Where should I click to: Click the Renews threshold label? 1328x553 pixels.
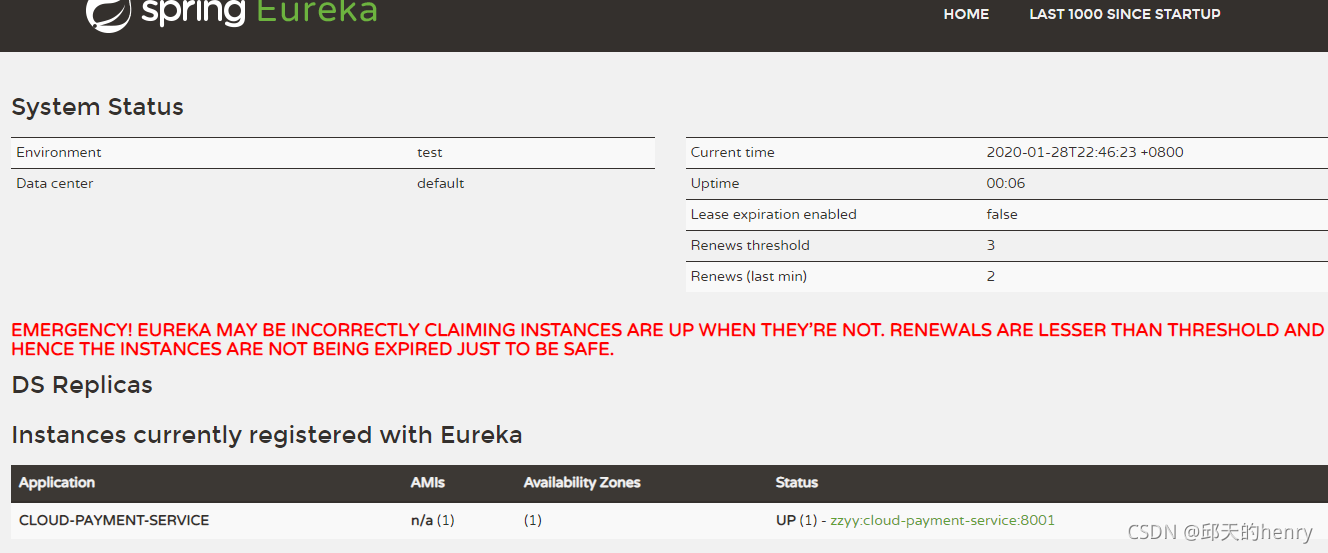750,245
